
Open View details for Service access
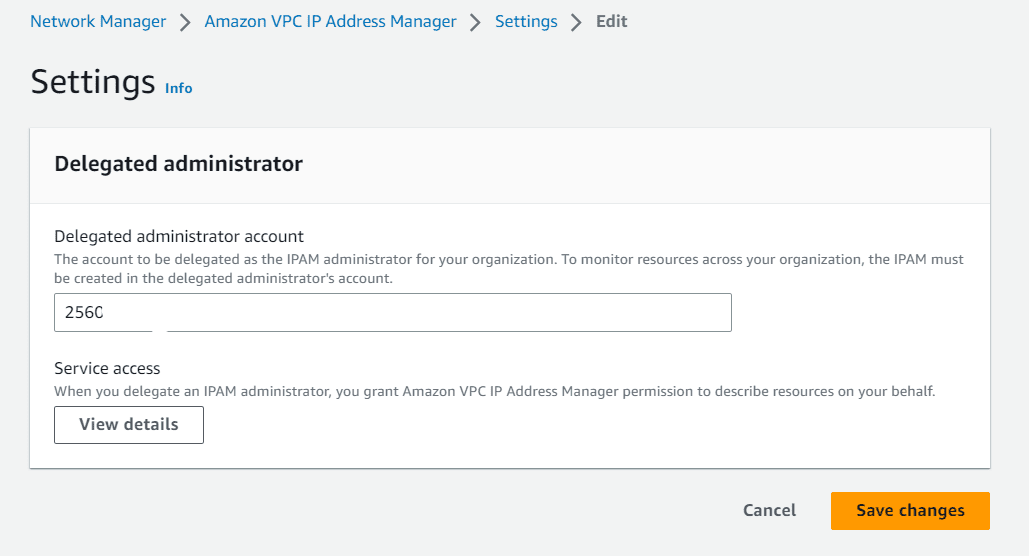(129, 425)
